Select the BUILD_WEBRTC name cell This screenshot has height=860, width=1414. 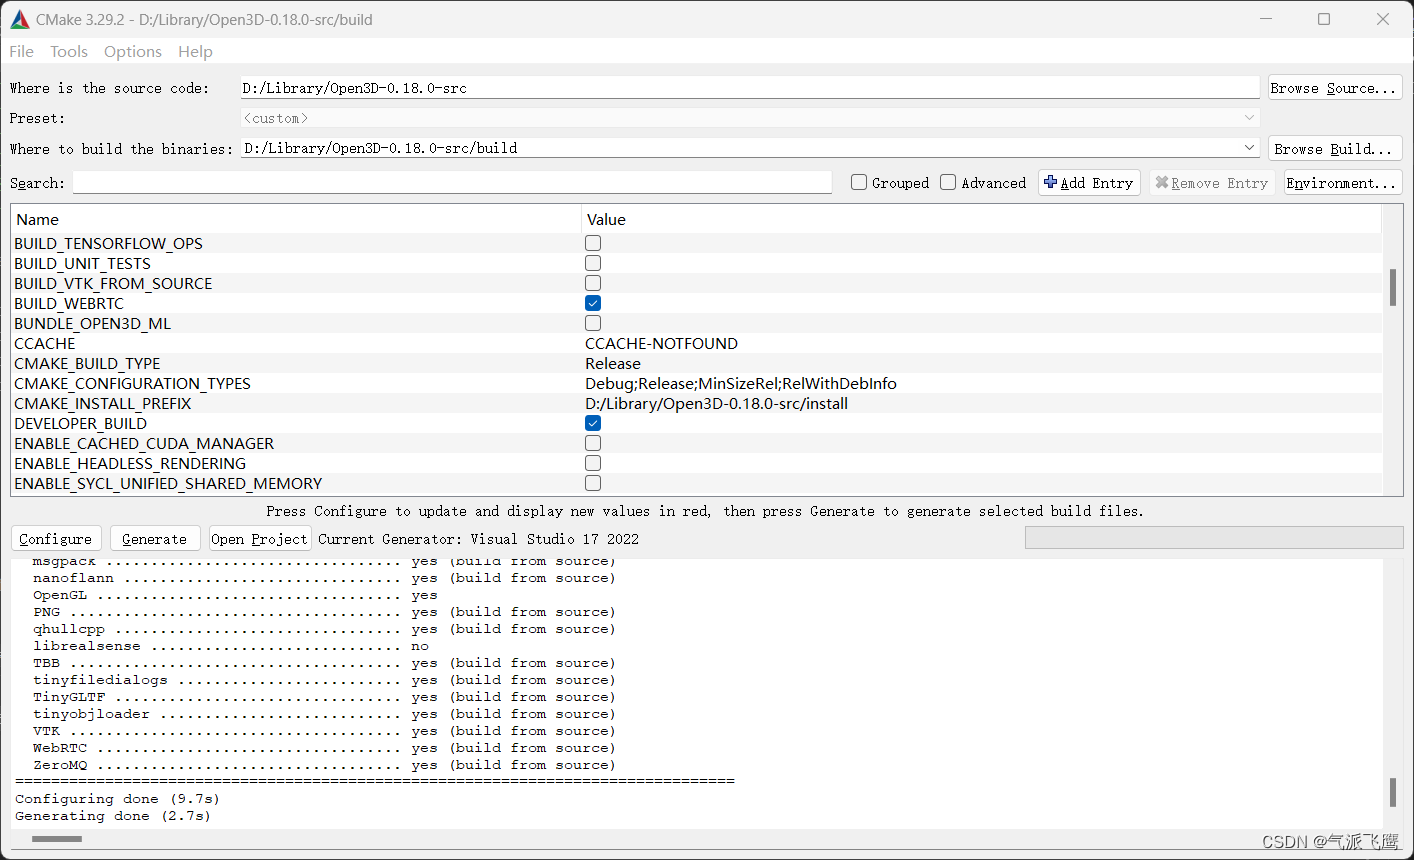tap(69, 303)
